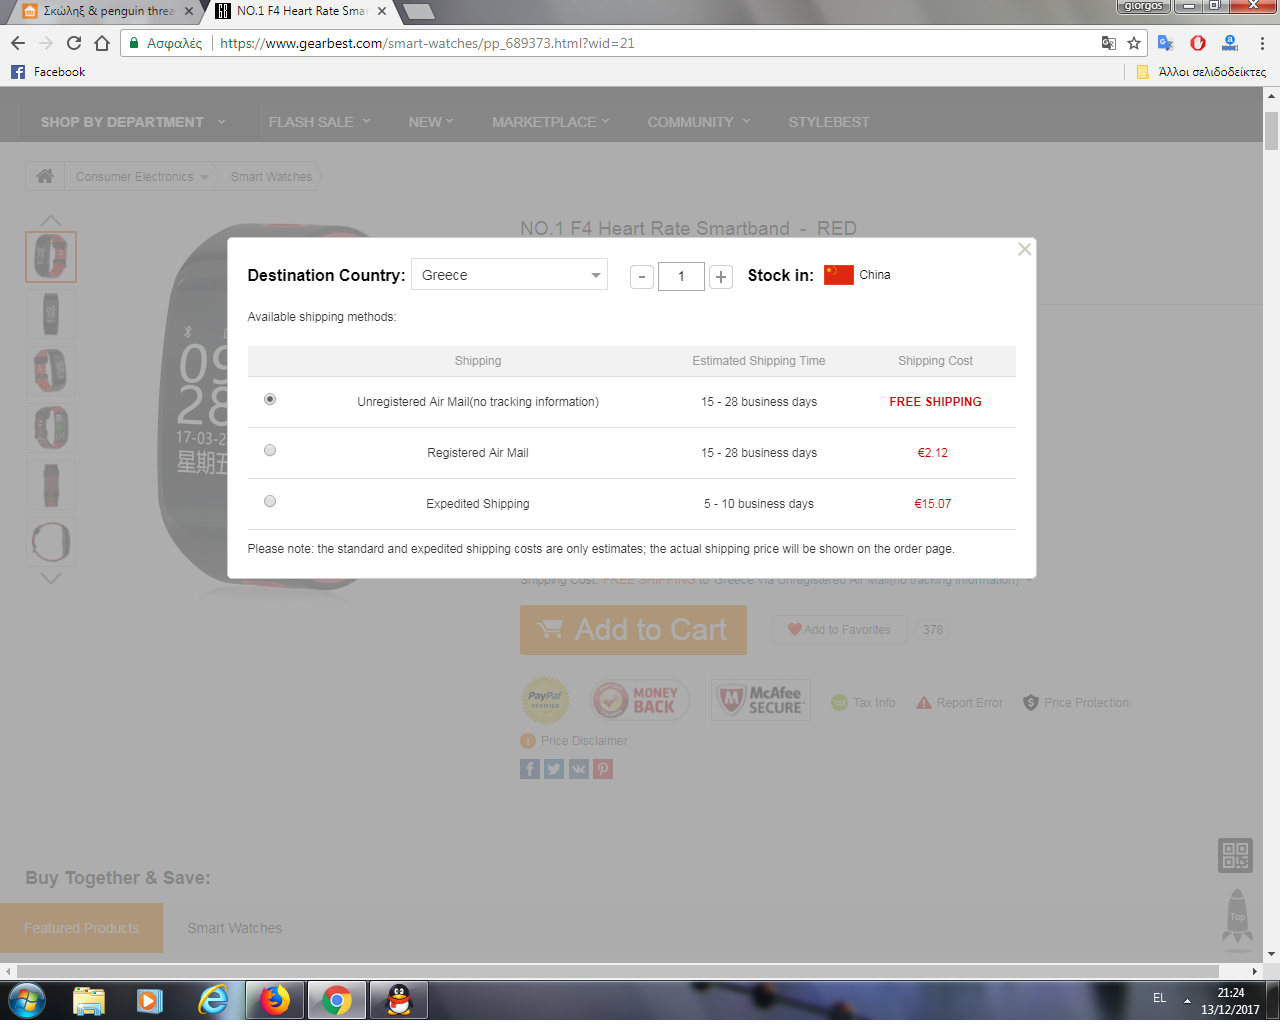Image resolution: width=1280 pixels, height=1024 pixels.
Task: Open the Marketplace menu
Action: coord(550,122)
